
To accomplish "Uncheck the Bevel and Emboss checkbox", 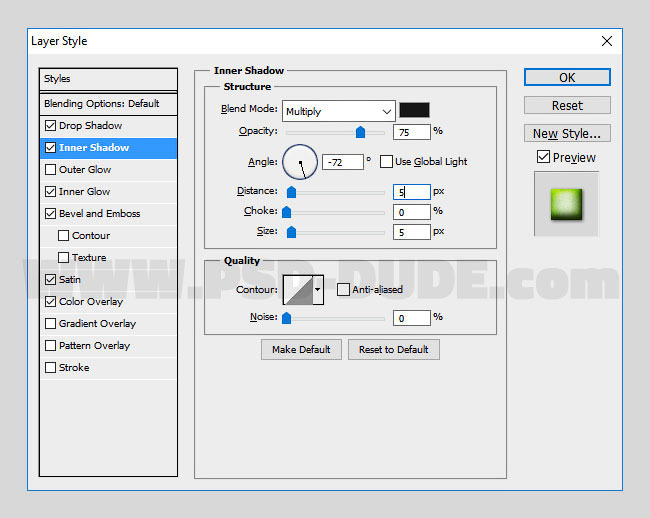I will coord(51,213).
